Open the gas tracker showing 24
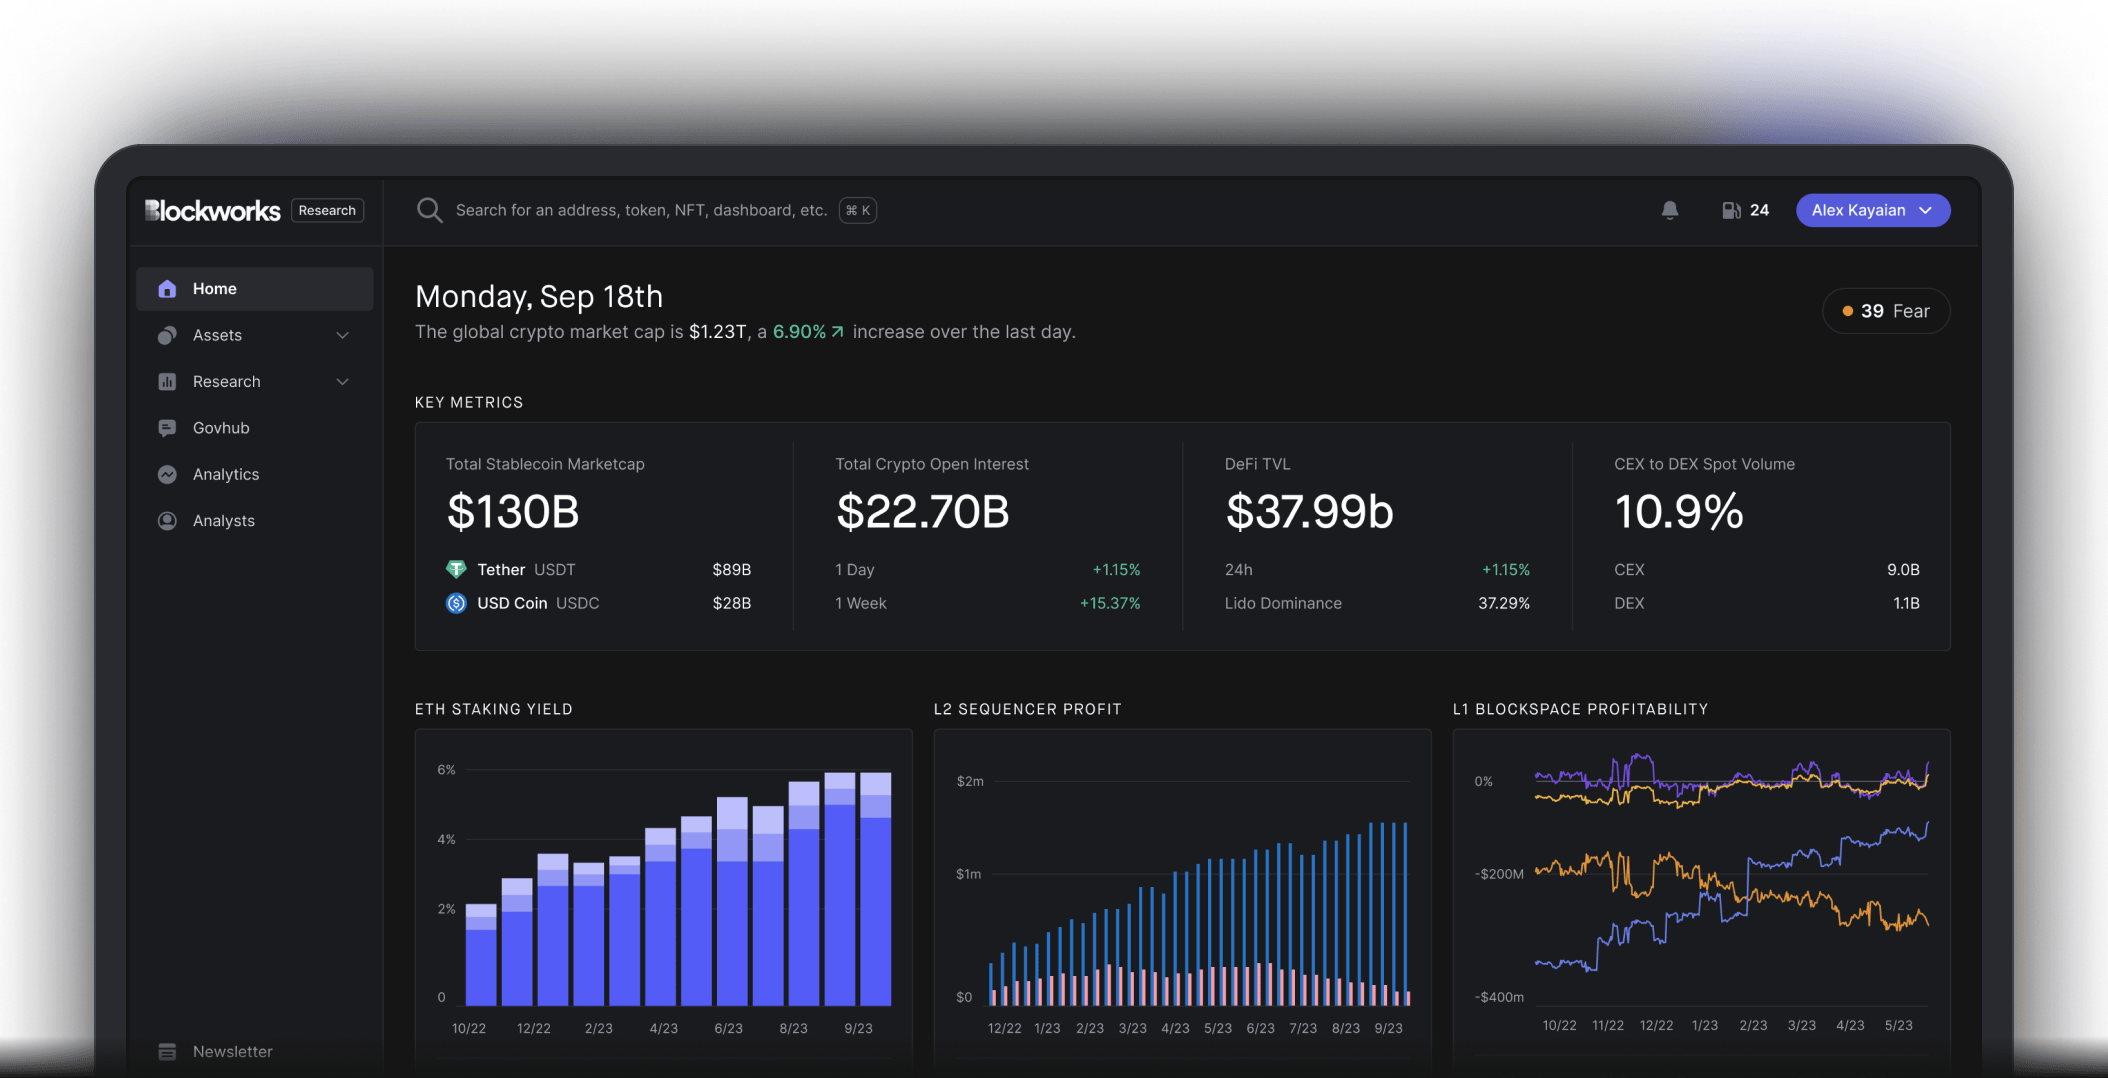The width and height of the screenshot is (2108, 1078). [x=1745, y=210]
